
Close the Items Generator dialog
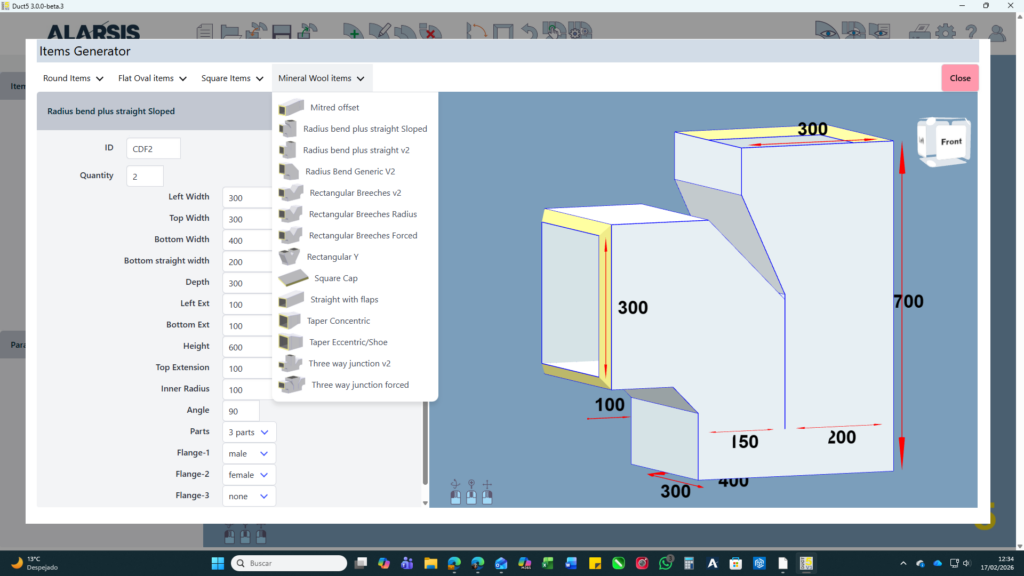959,78
